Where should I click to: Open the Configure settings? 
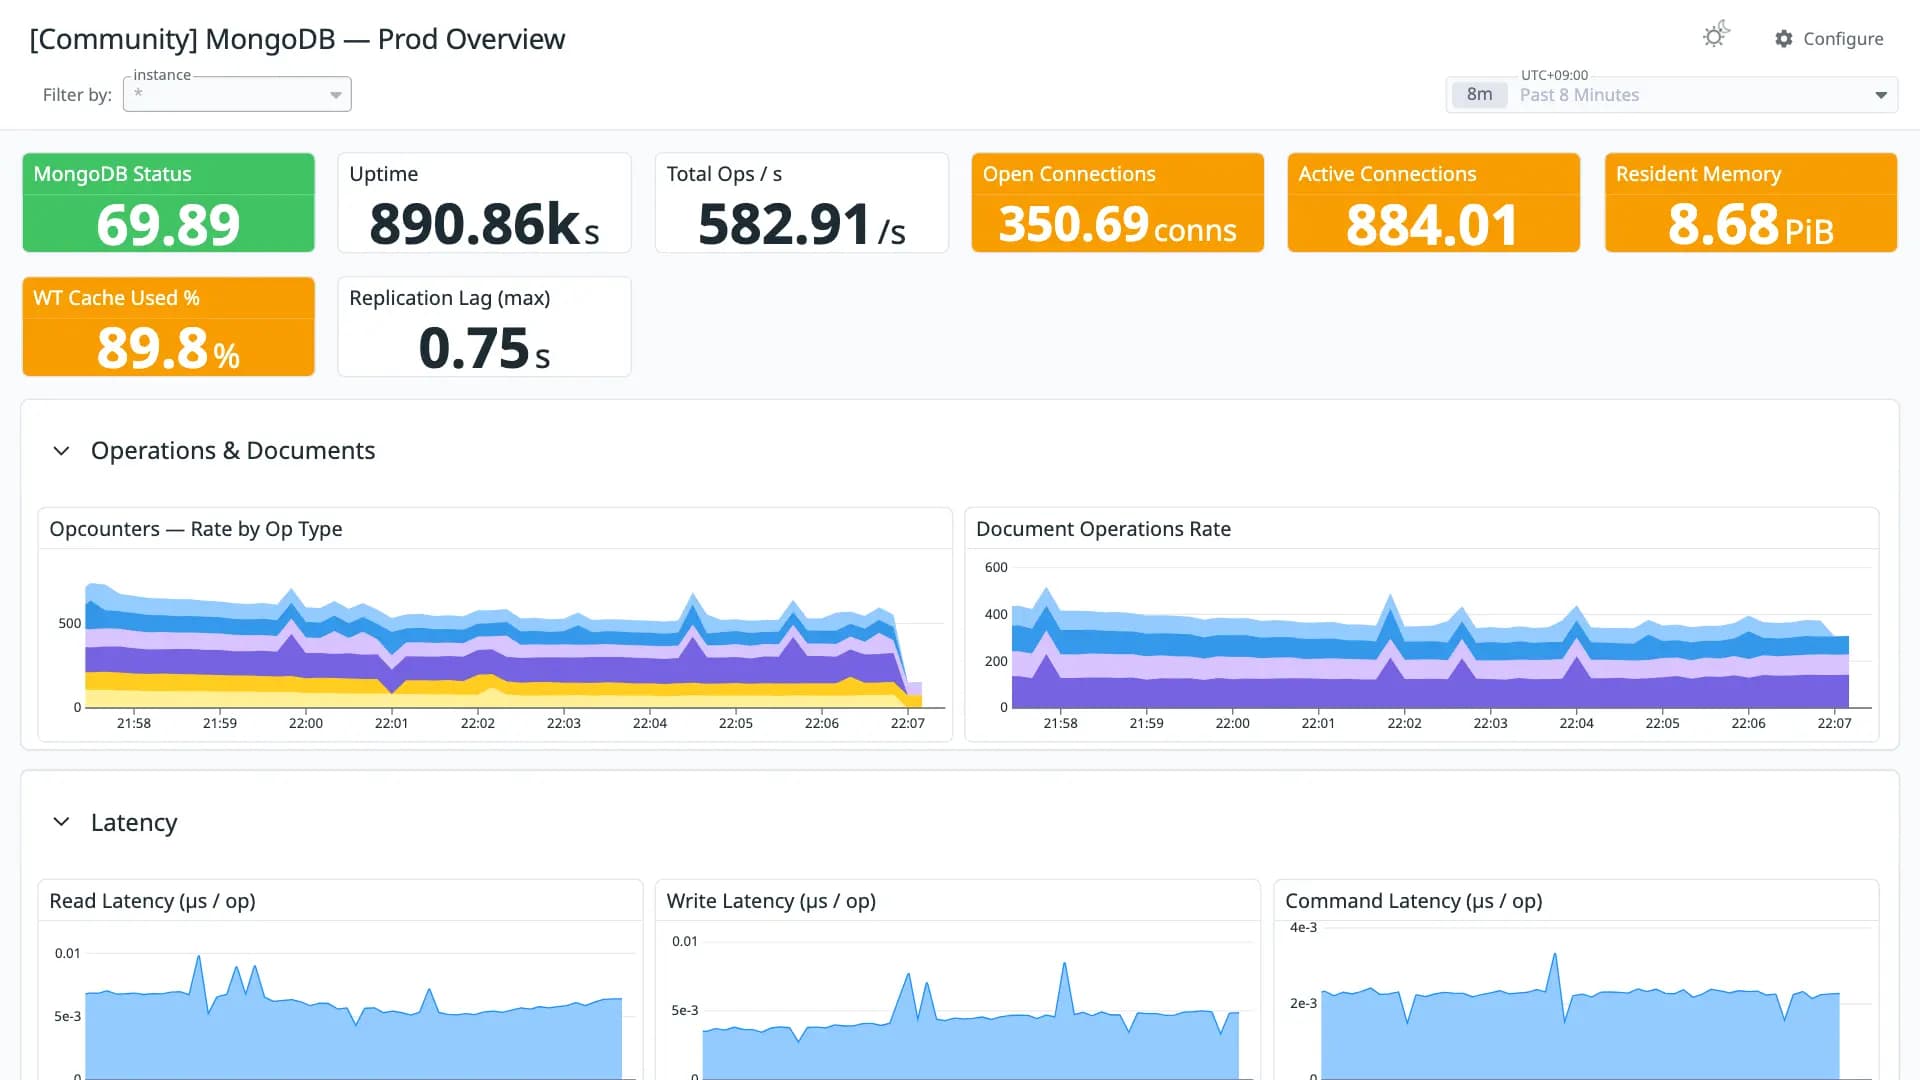click(x=1829, y=39)
